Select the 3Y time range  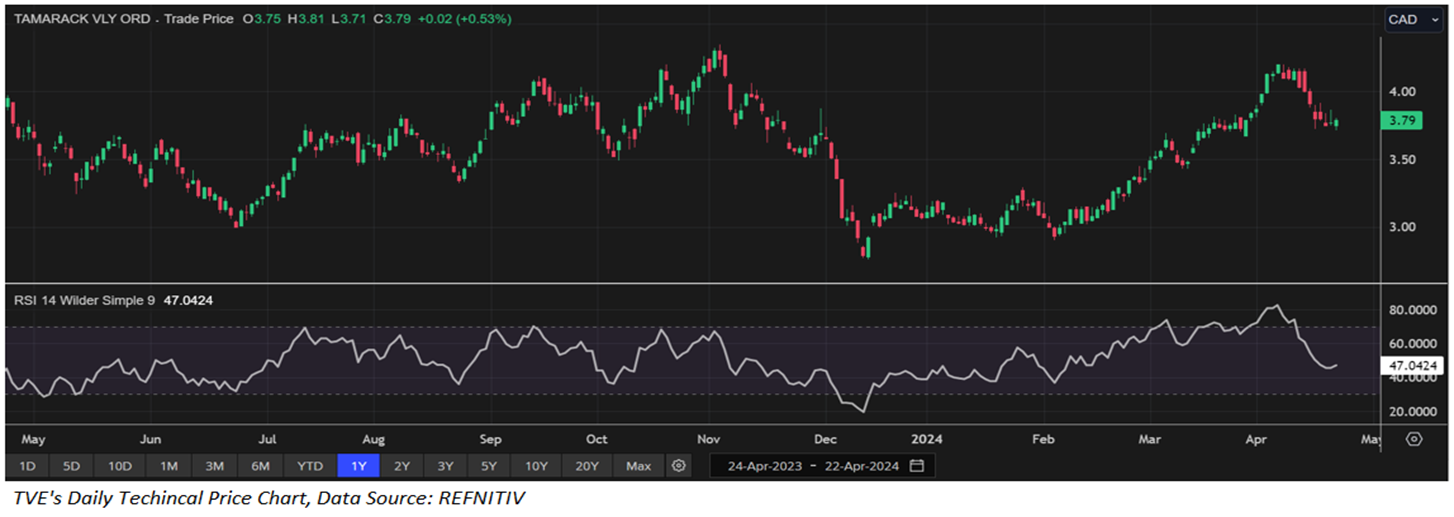[x=445, y=466]
